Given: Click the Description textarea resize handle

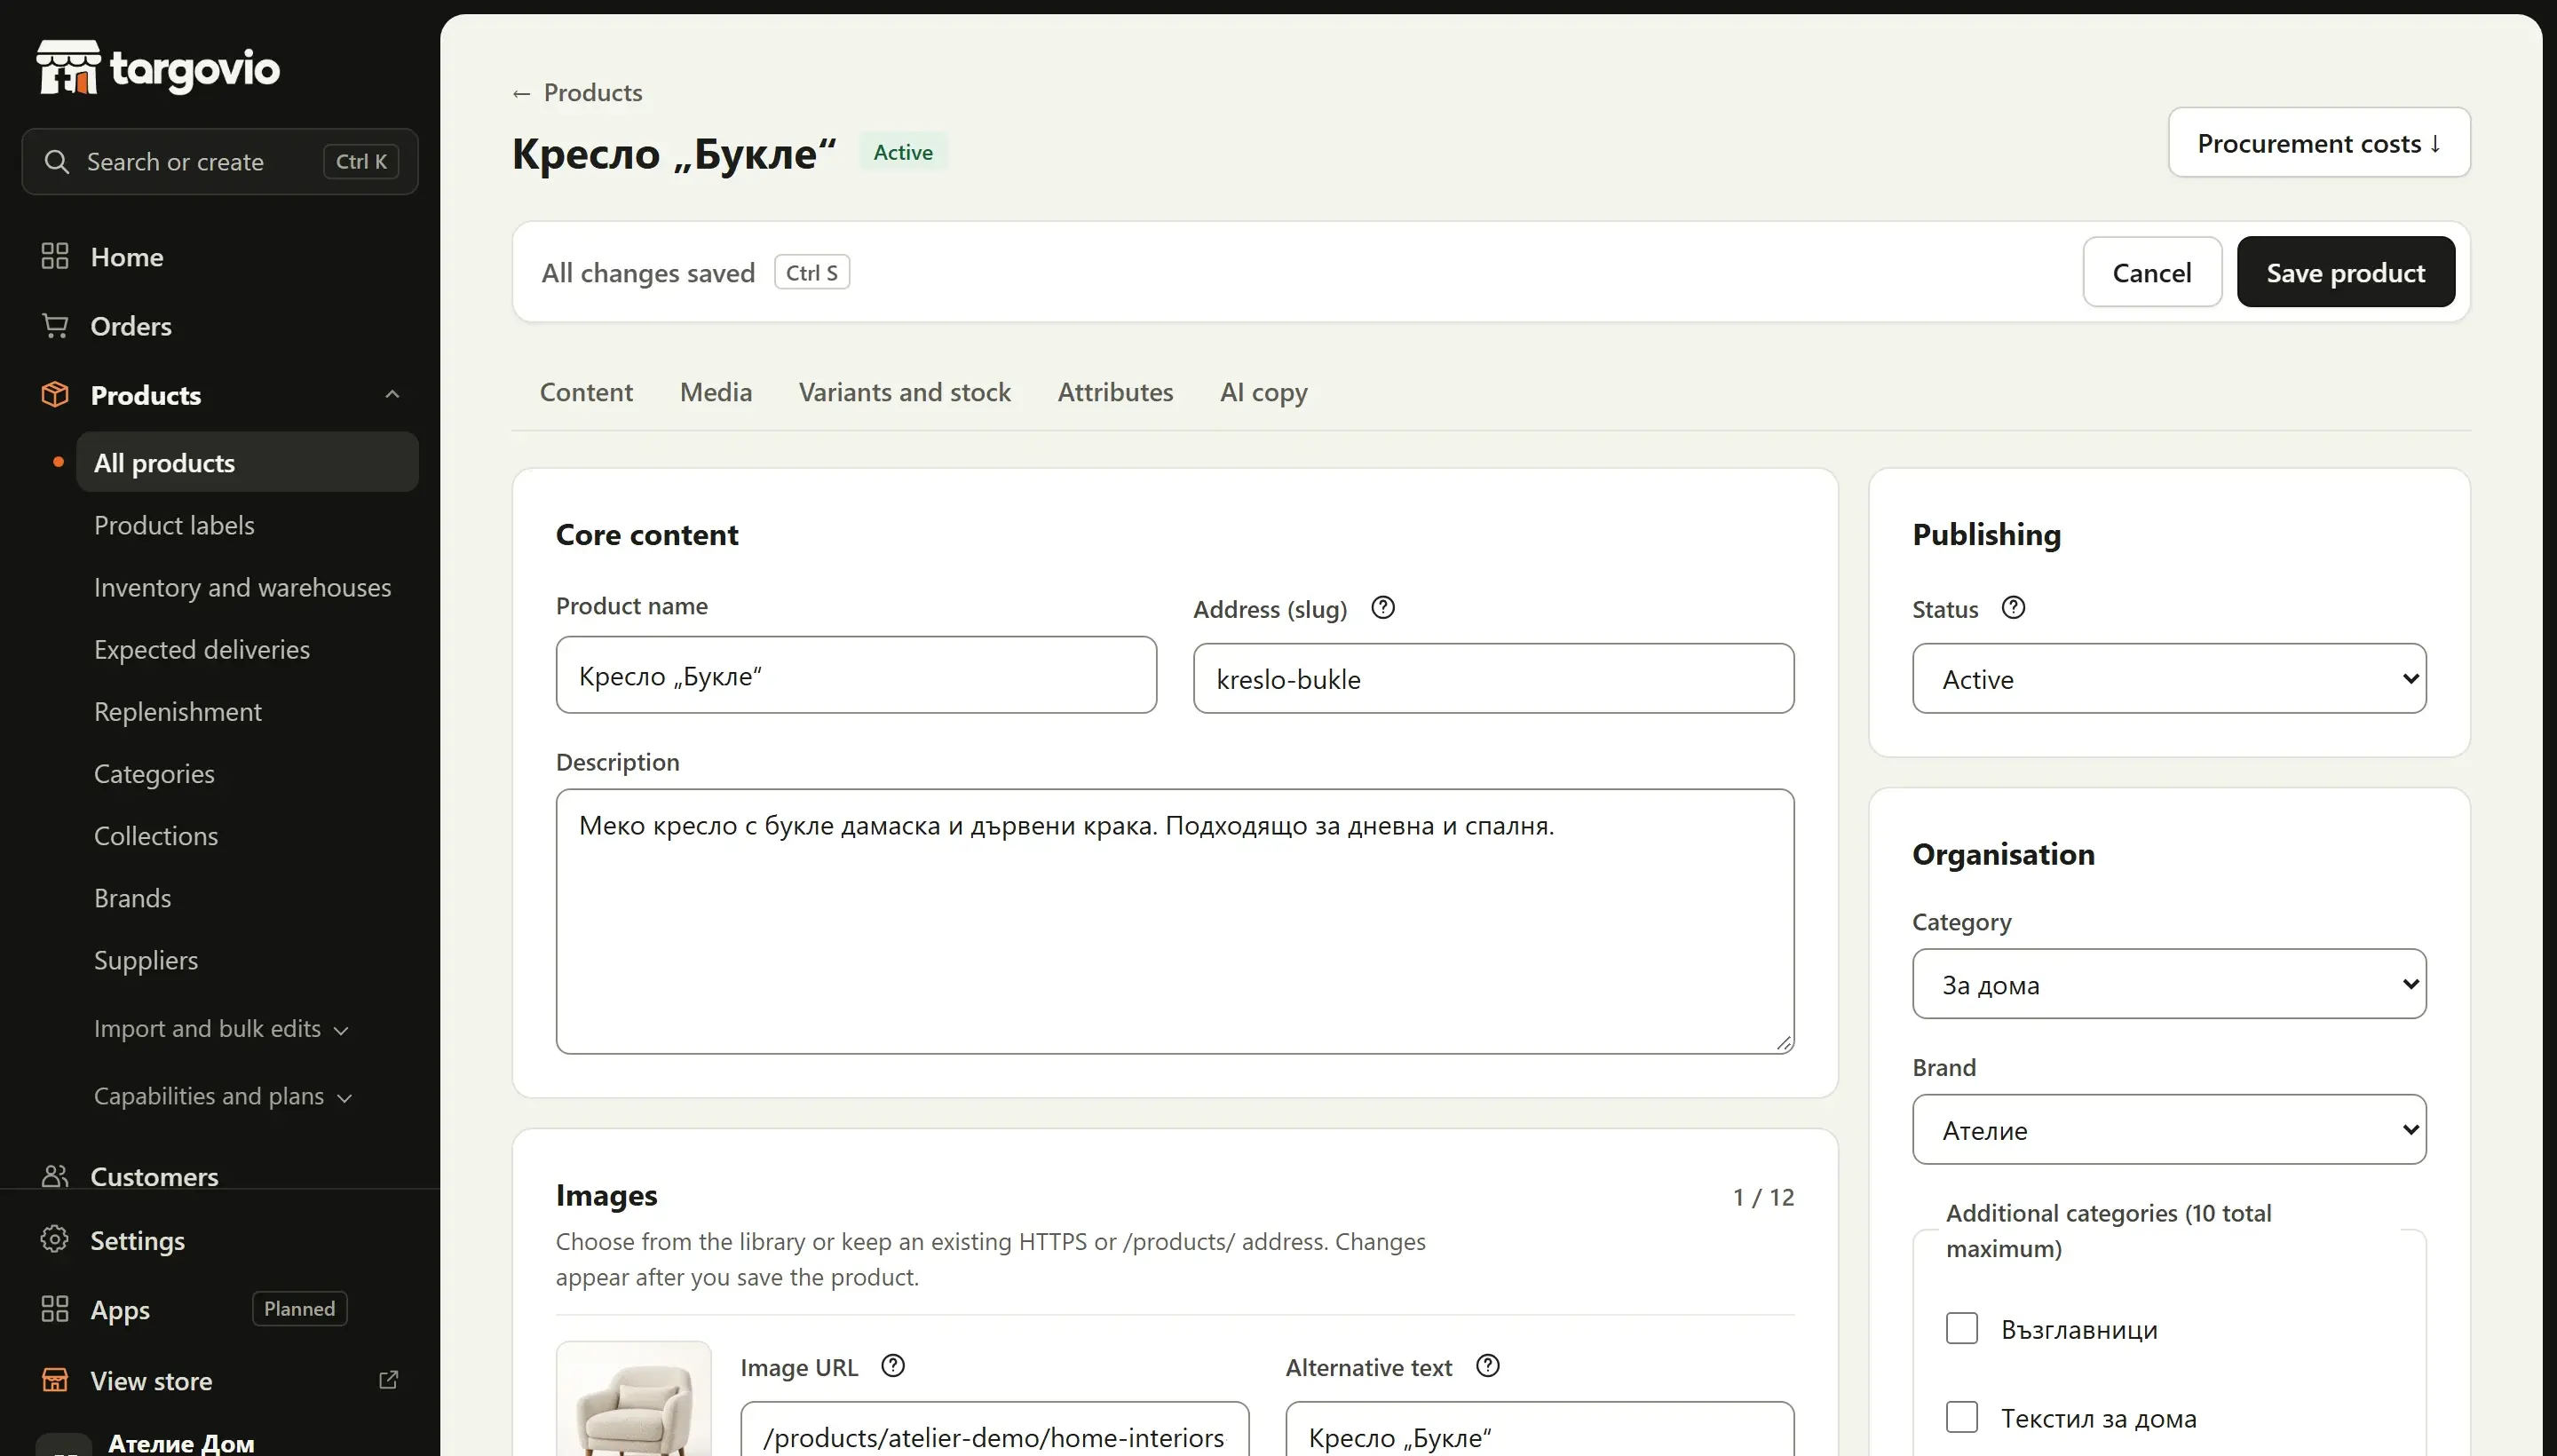Looking at the screenshot, I should point(1784,1043).
